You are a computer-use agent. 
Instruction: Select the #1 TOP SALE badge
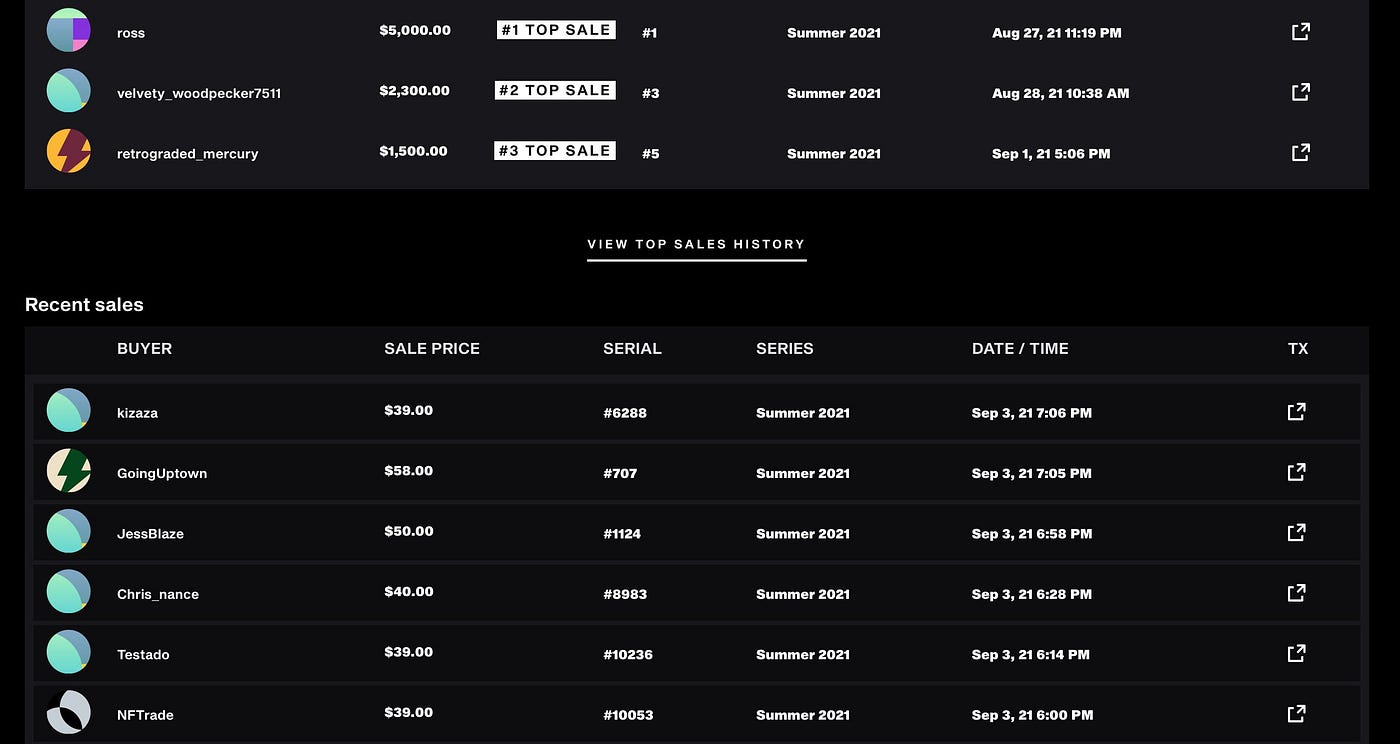click(x=556, y=30)
